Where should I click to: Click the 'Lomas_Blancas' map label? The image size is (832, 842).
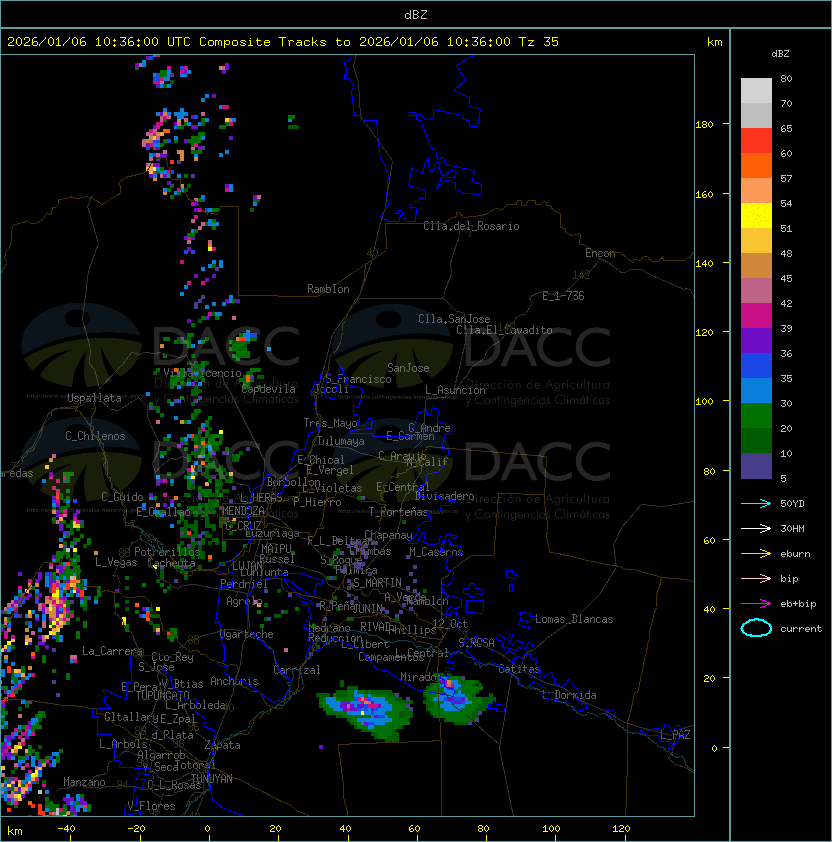tap(574, 619)
